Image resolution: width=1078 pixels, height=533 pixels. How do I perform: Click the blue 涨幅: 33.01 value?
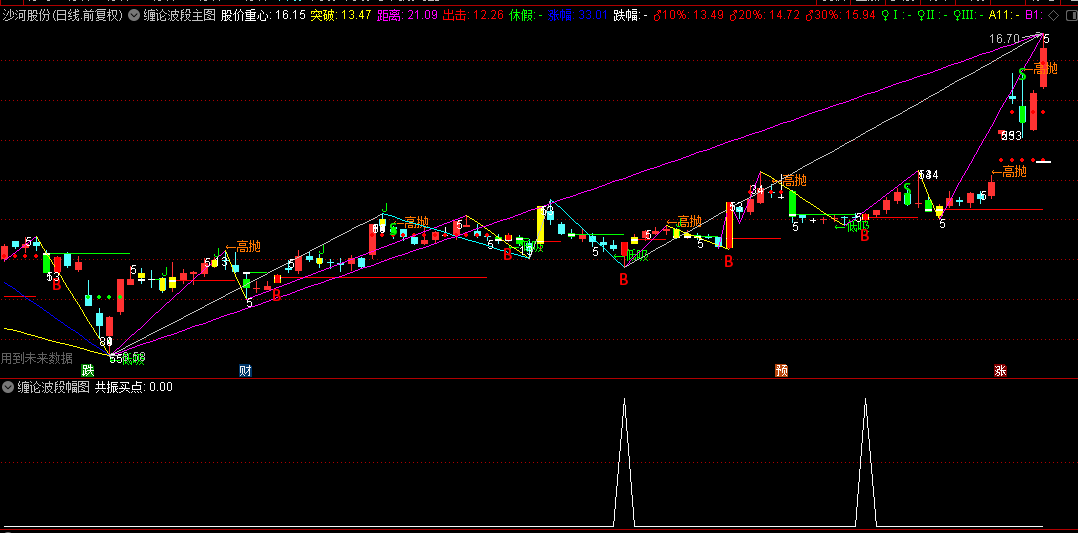point(578,14)
